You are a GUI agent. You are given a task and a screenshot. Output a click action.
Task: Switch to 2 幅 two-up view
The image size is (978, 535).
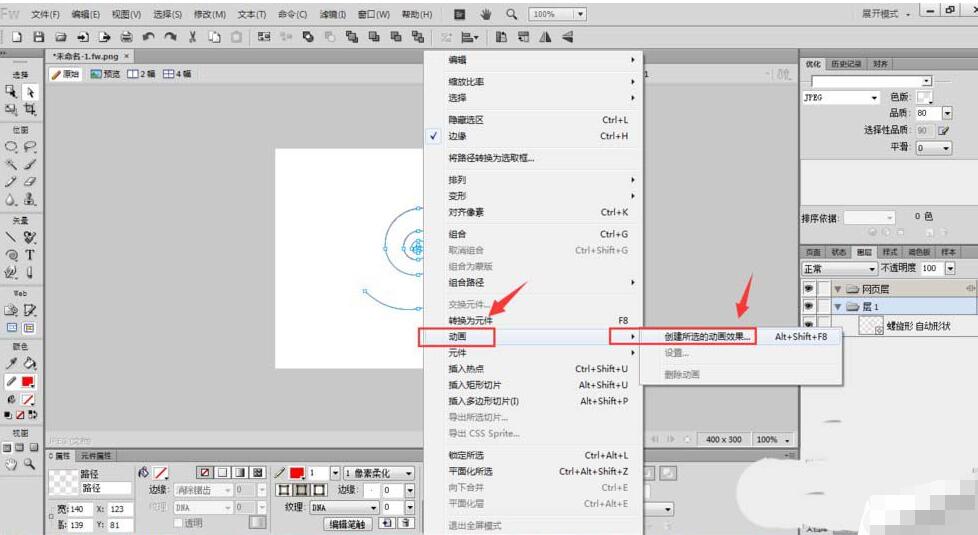(x=141, y=74)
